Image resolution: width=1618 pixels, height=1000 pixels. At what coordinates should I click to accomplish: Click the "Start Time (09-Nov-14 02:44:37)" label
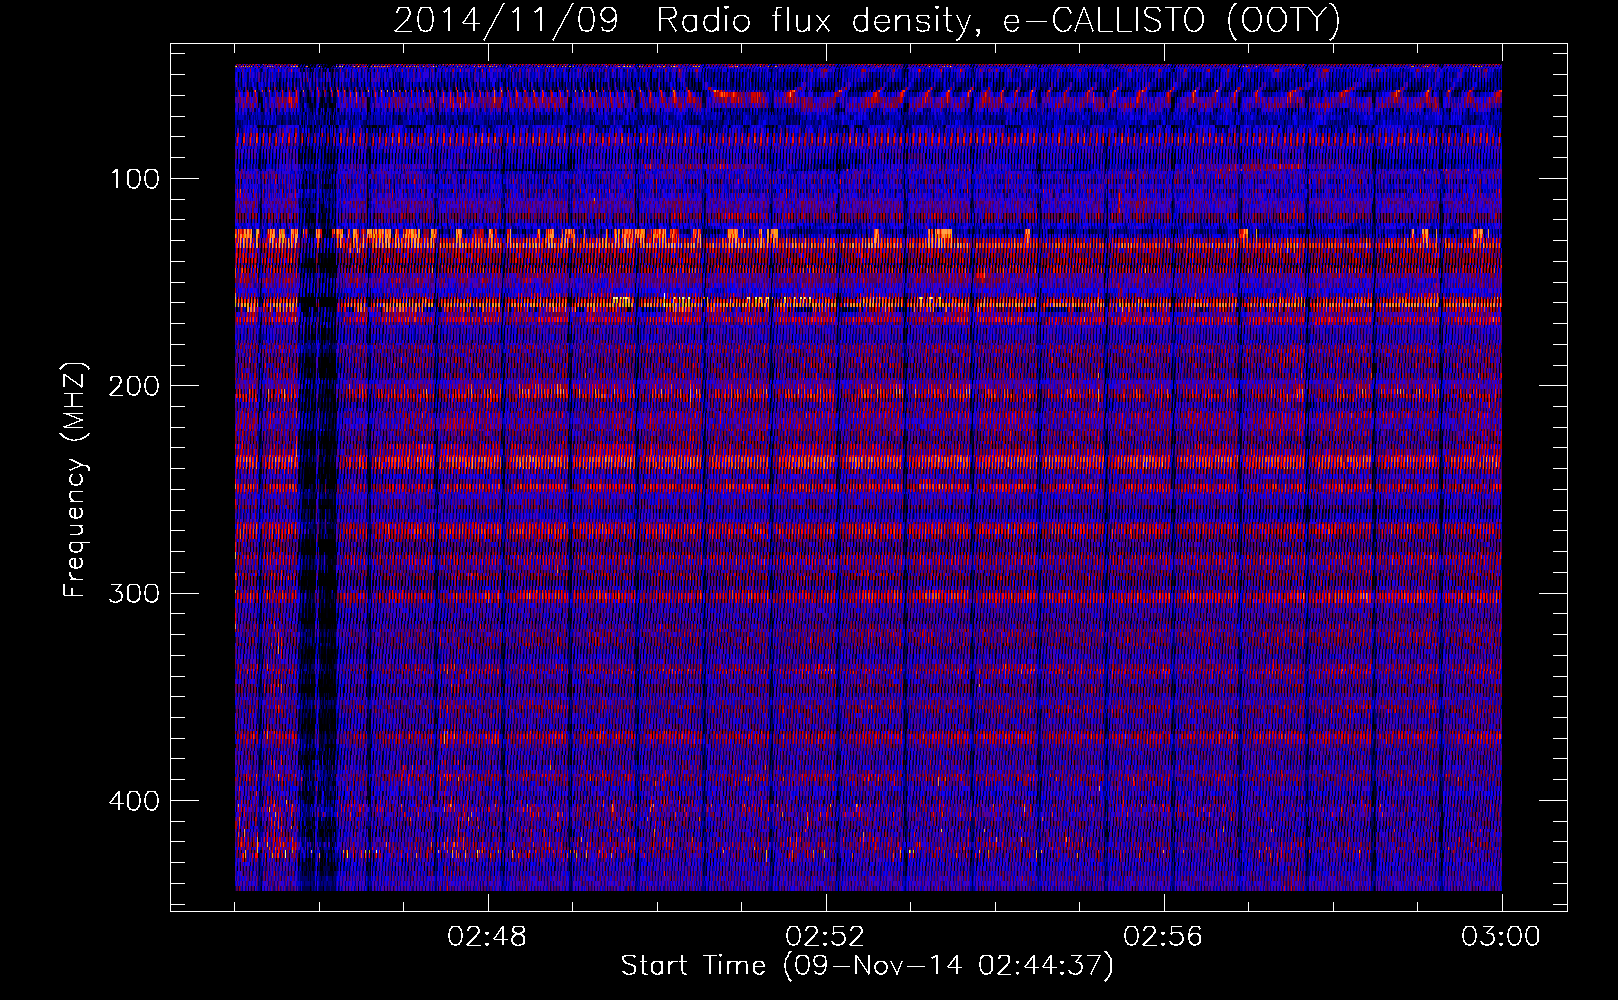click(x=867, y=966)
